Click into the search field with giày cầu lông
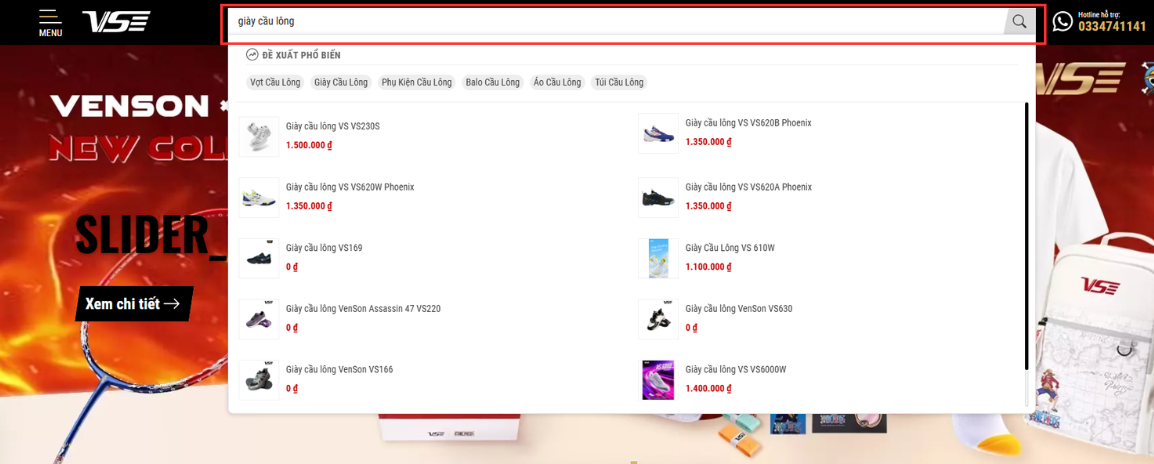The image size is (1154, 464). tap(617, 21)
